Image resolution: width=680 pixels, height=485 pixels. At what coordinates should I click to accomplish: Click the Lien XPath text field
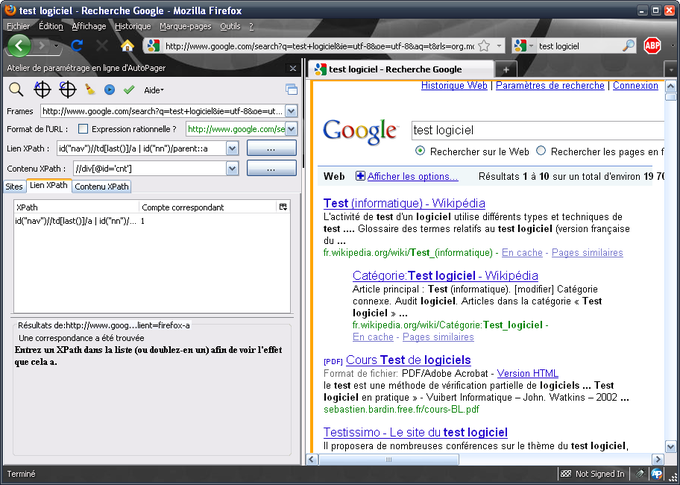click(x=141, y=149)
